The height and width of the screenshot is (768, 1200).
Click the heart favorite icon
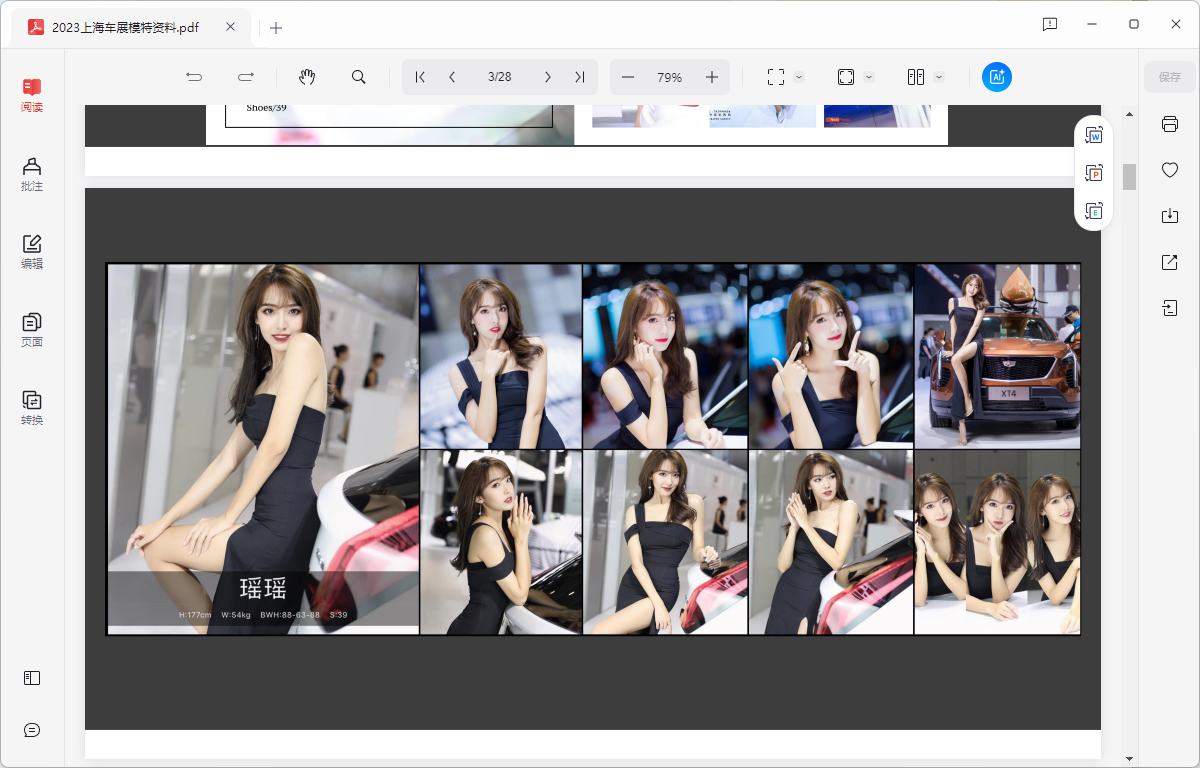pyautogui.click(x=1170, y=170)
